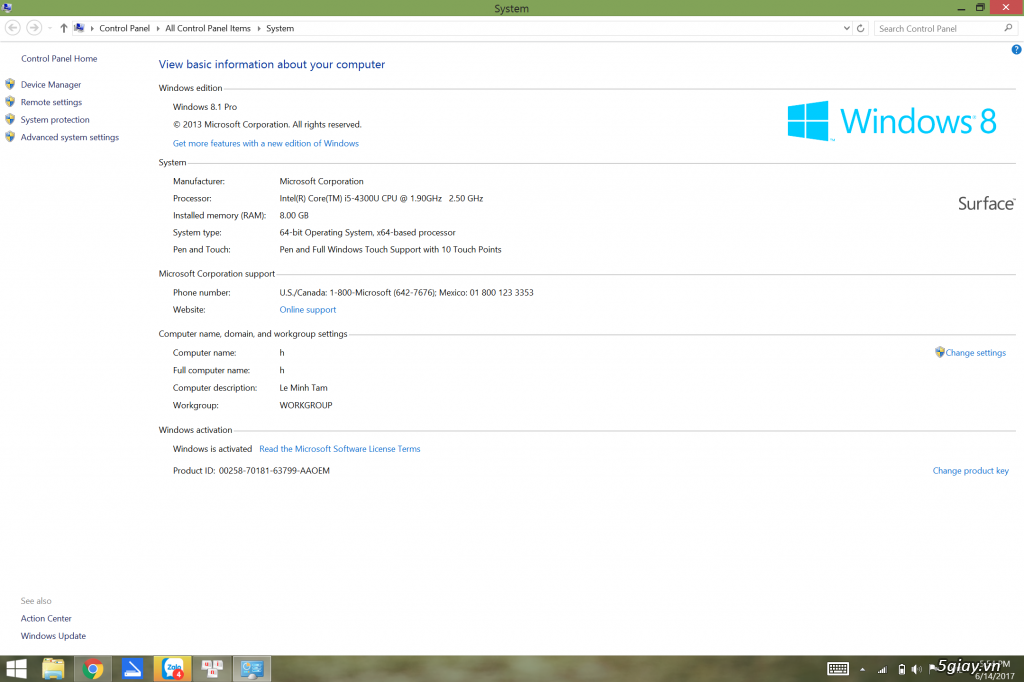Click the volume speaker tray icon
The width and height of the screenshot is (1024, 682).
pyautogui.click(x=916, y=670)
